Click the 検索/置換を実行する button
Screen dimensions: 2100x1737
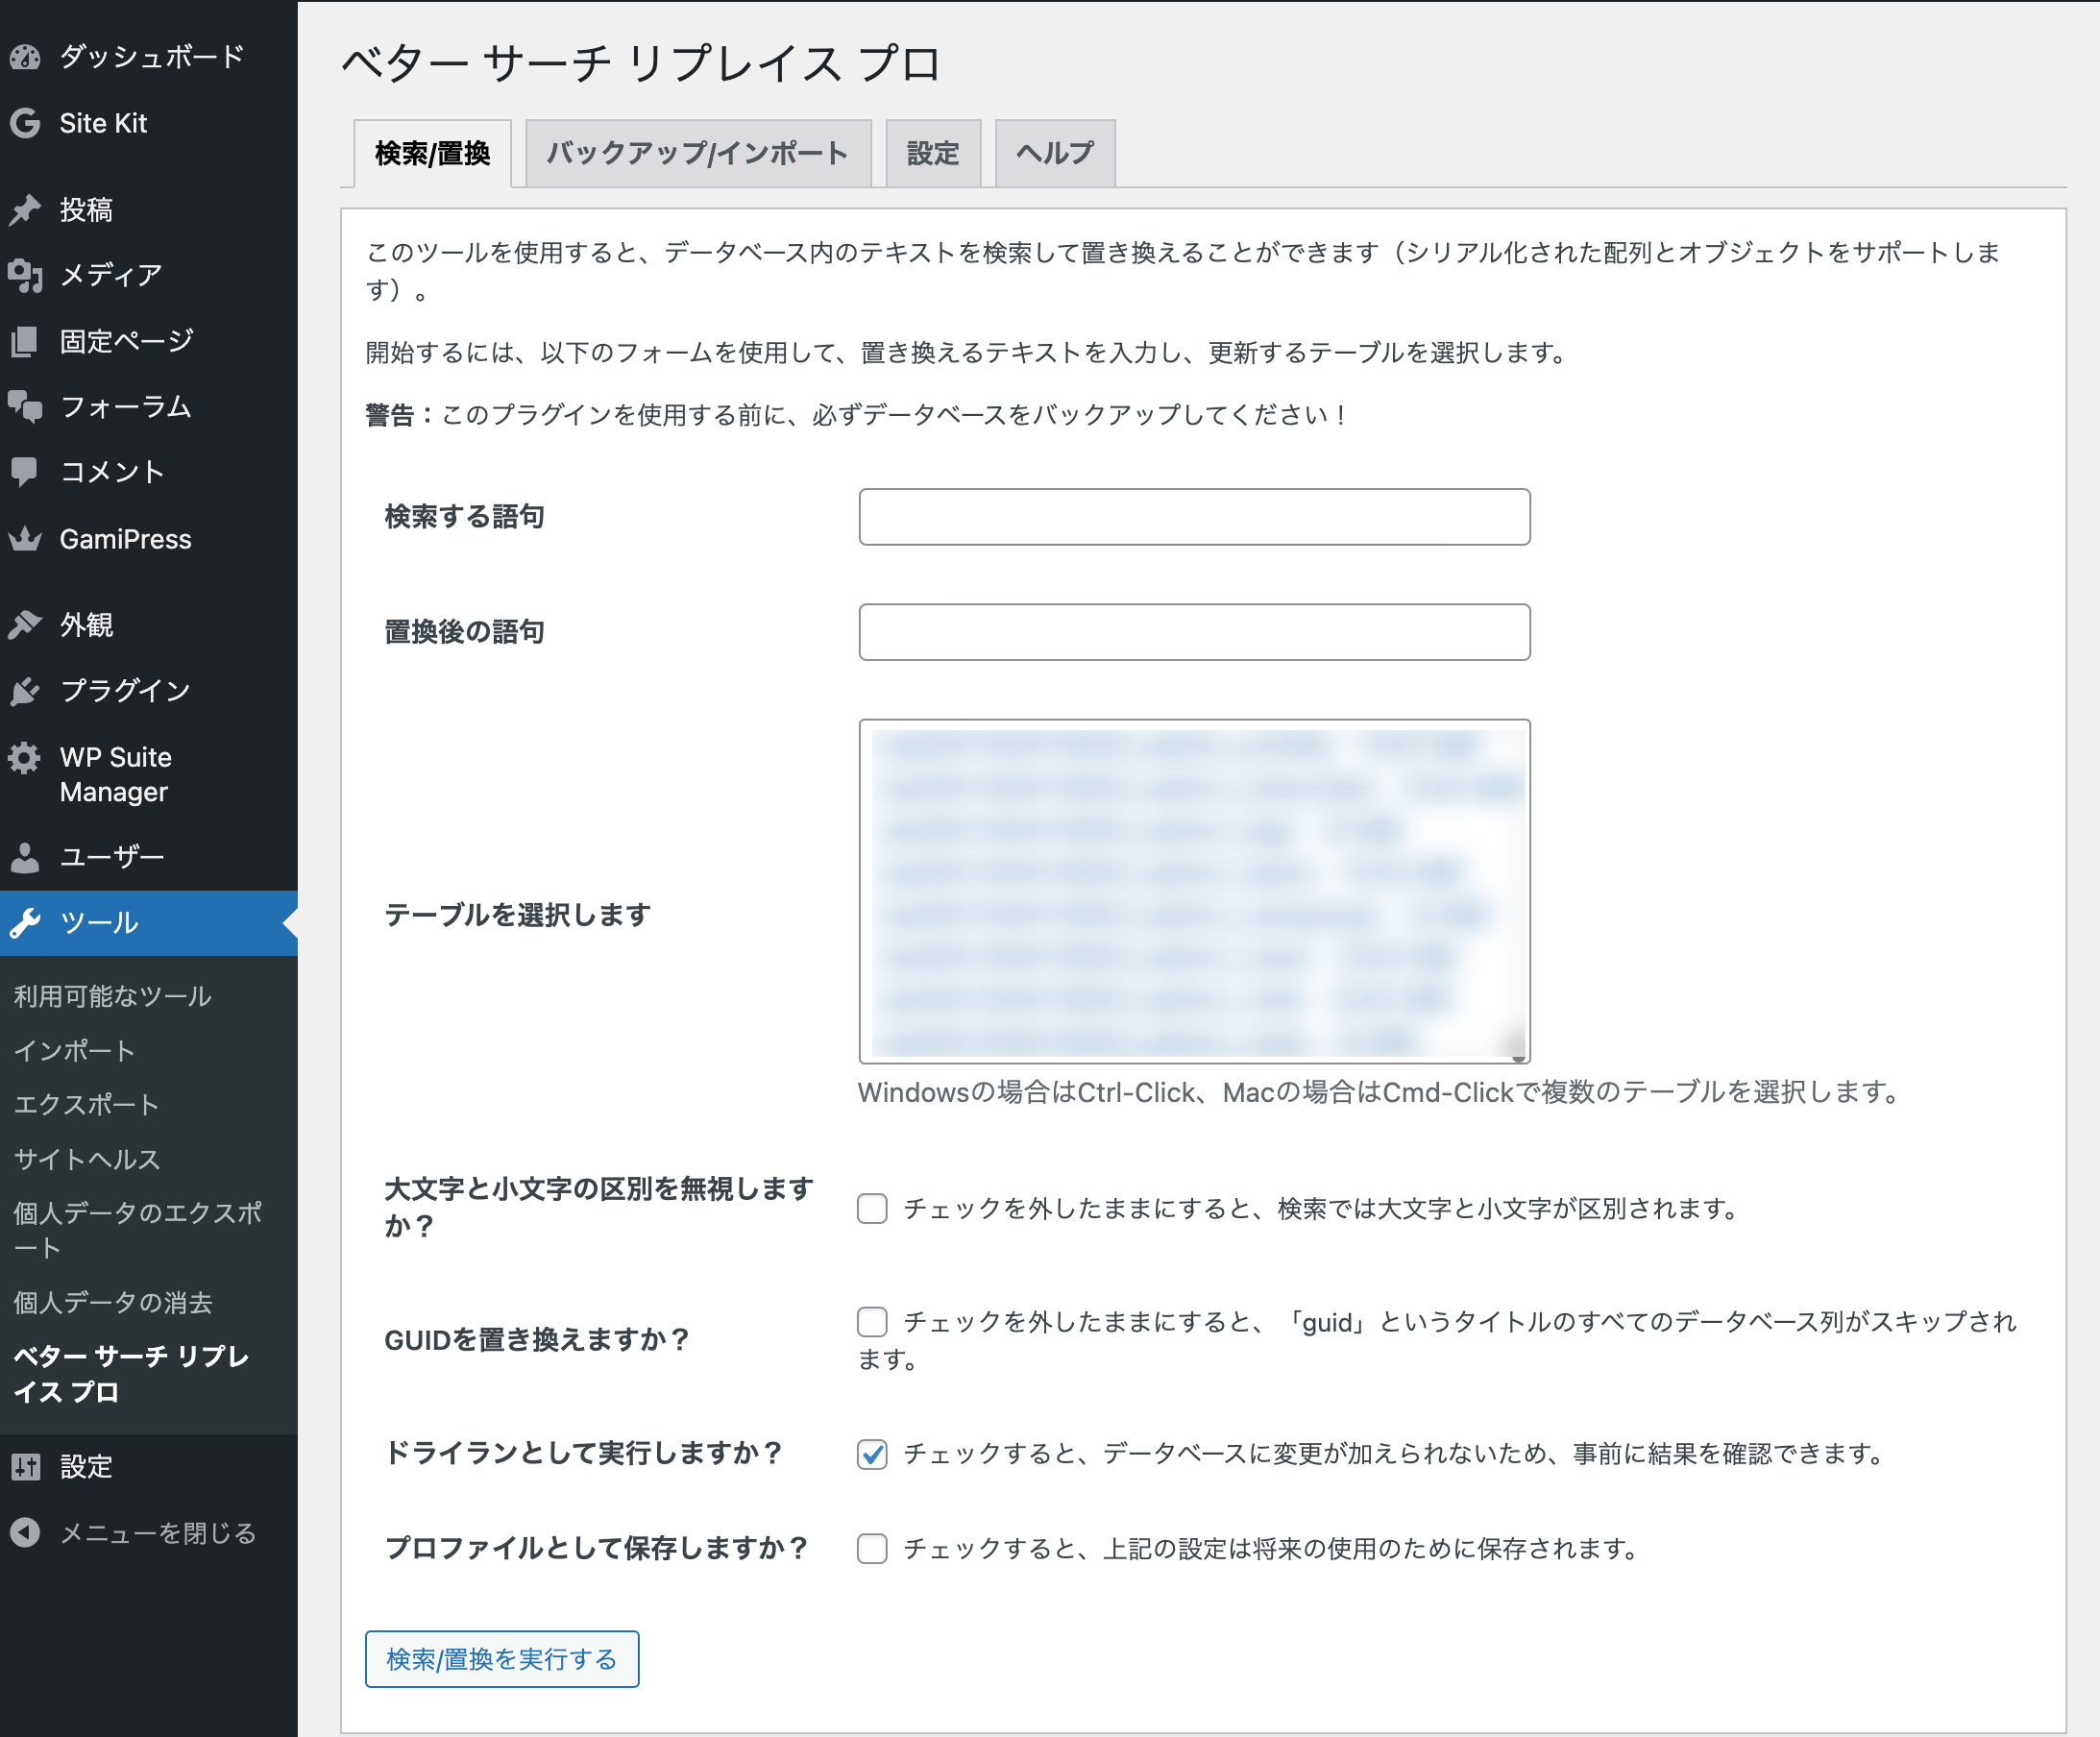coord(502,1659)
